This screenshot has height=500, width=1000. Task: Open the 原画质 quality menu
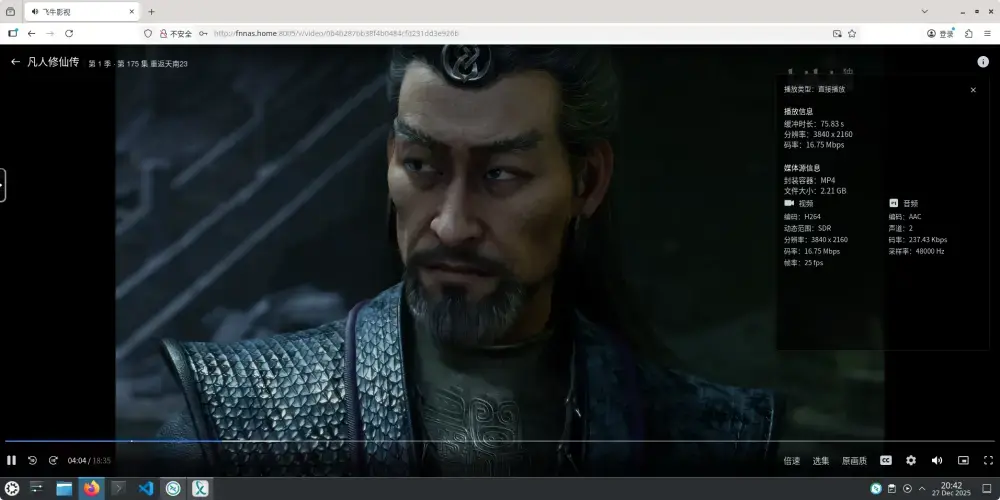[x=854, y=461]
